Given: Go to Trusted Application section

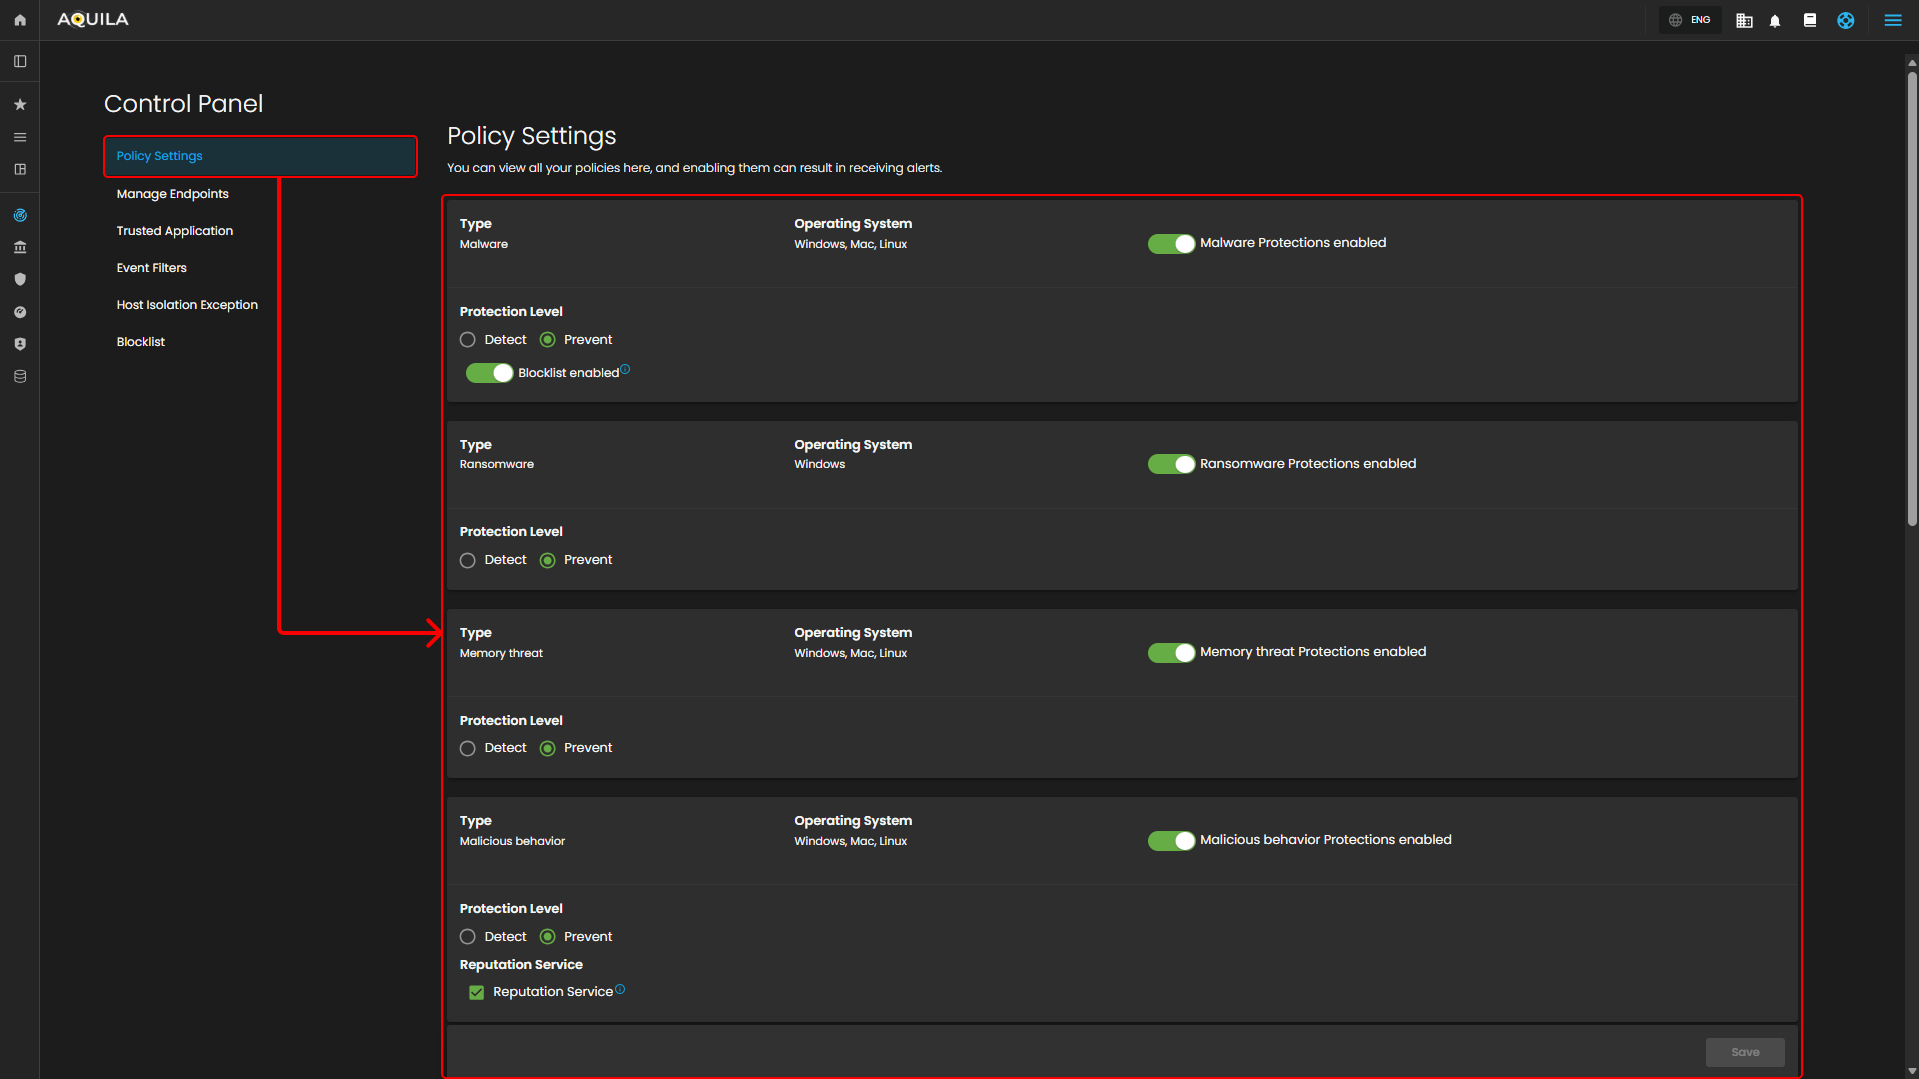Looking at the screenshot, I should click(174, 231).
